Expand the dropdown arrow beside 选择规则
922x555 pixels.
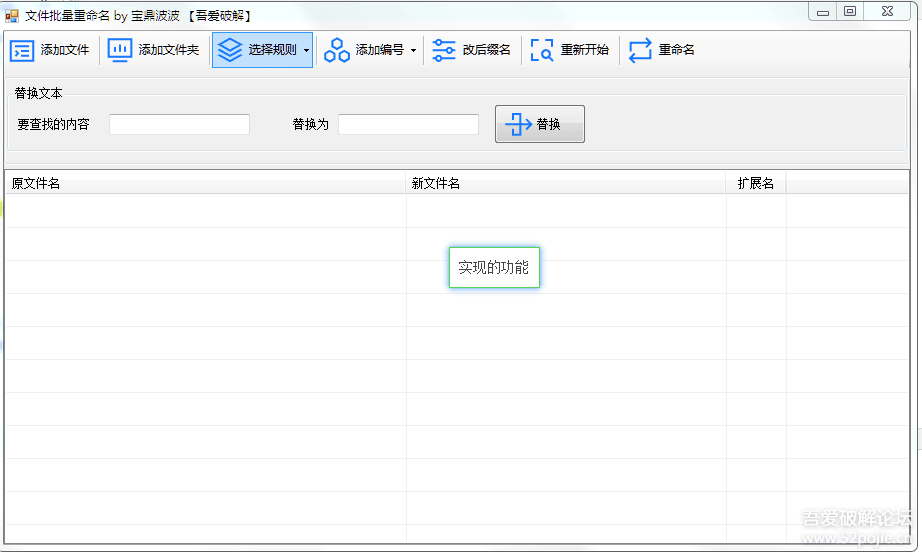click(x=306, y=50)
